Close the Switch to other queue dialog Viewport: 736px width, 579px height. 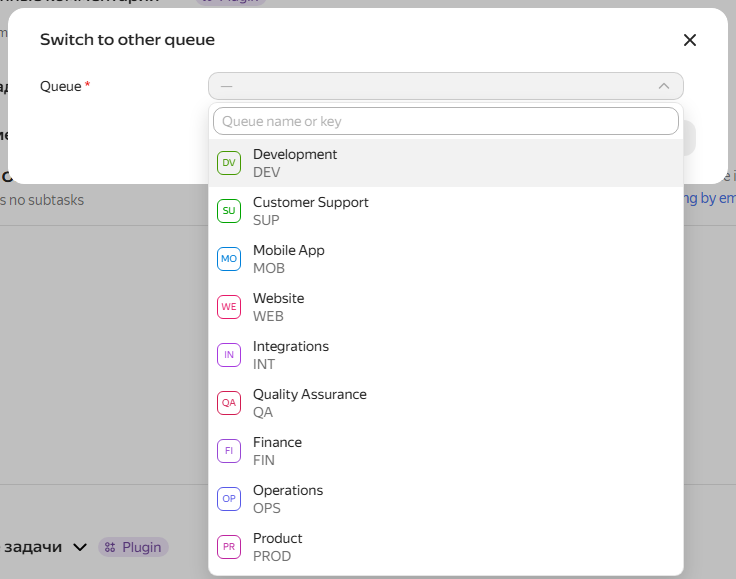[x=690, y=40]
